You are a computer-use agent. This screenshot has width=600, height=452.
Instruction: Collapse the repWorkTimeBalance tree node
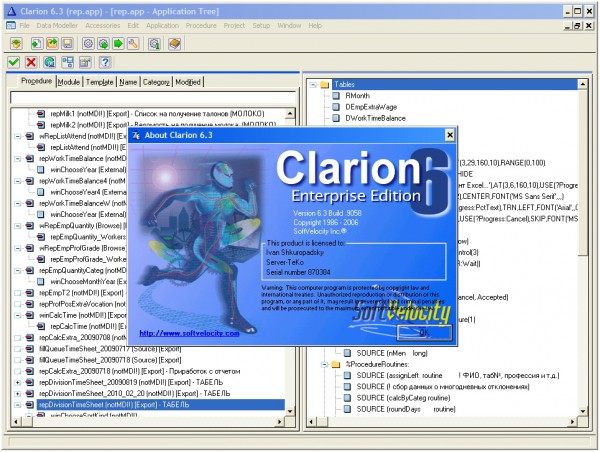(18, 158)
